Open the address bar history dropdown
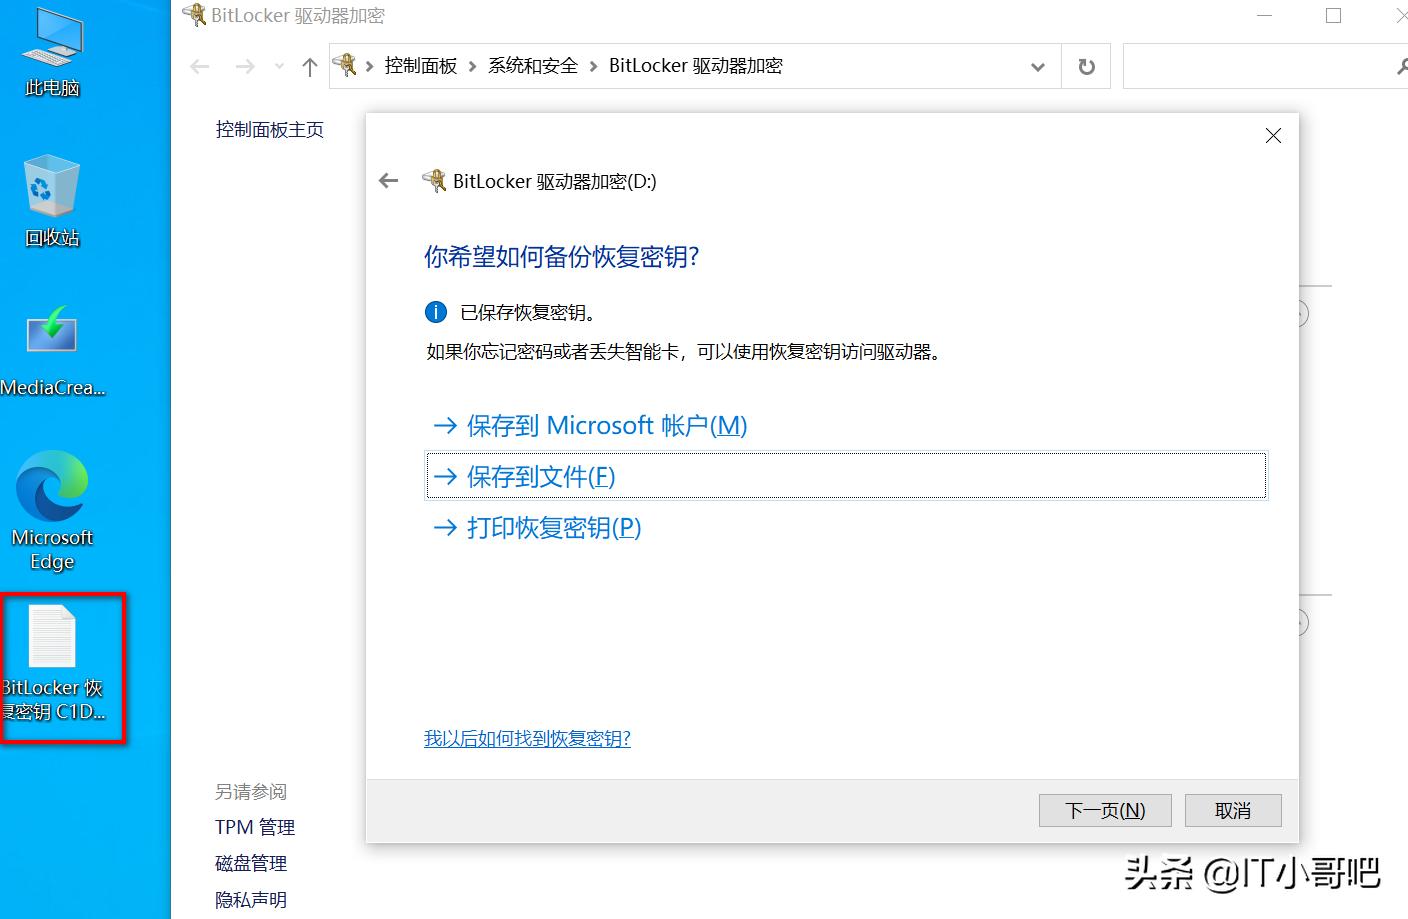 point(1038,65)
